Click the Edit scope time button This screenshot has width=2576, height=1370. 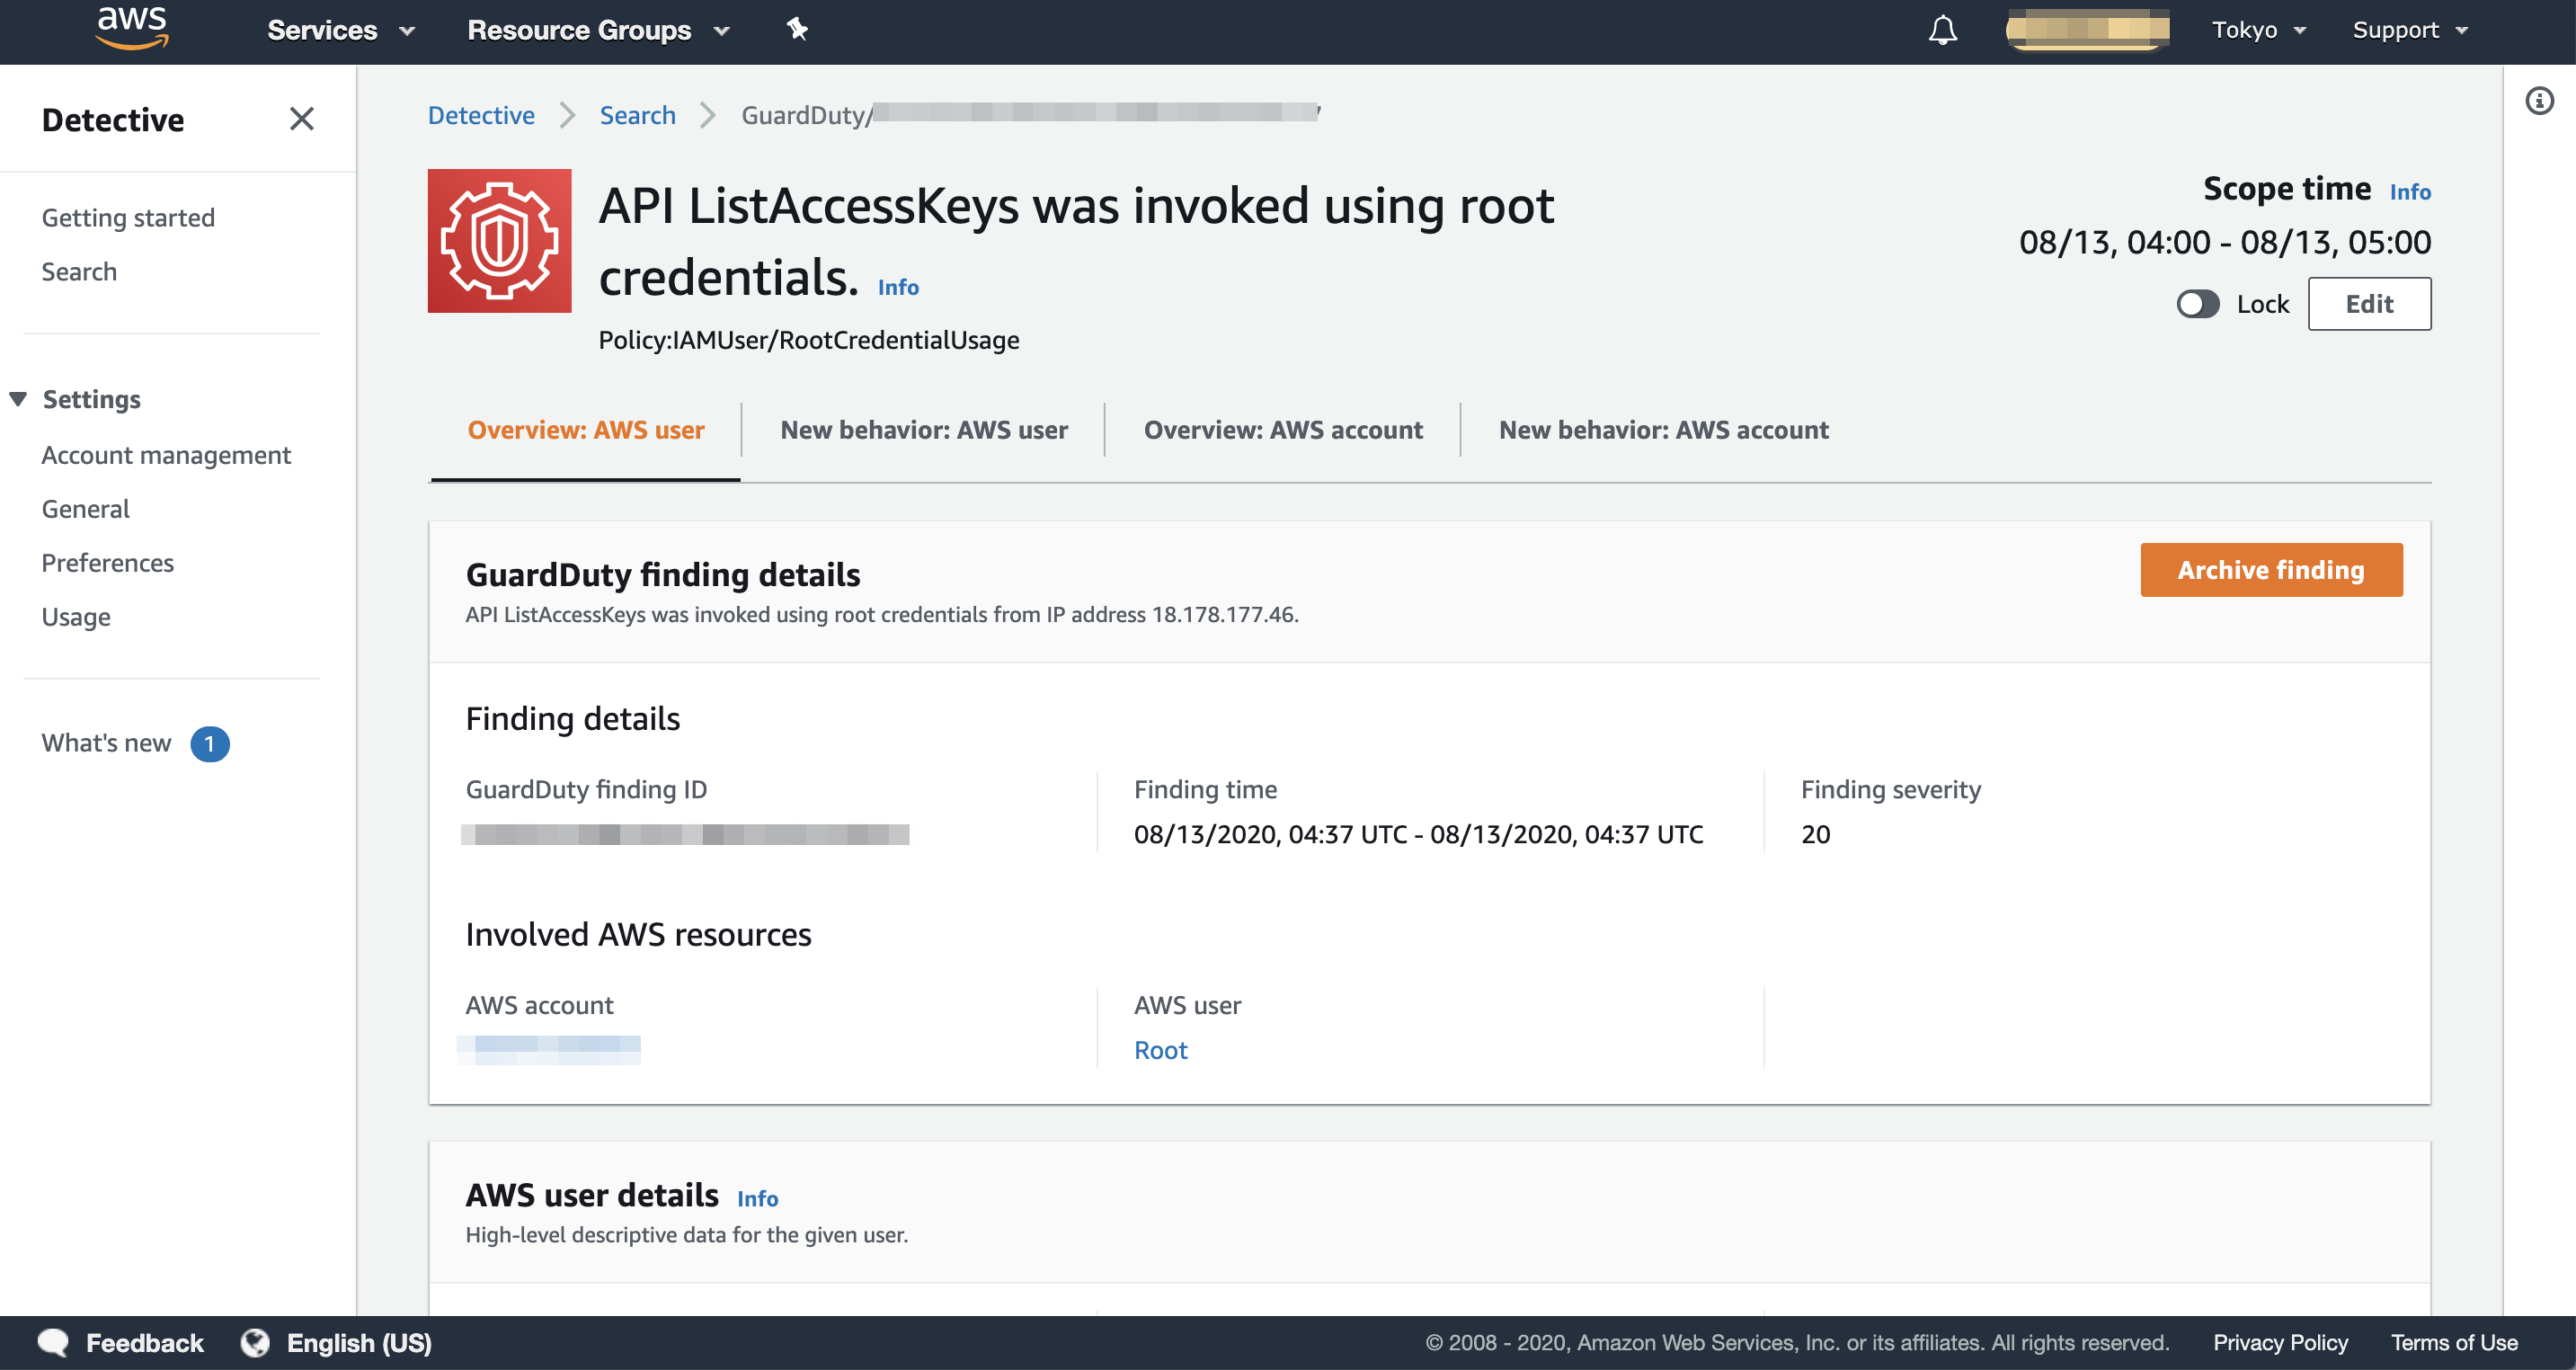click(x=2368, y=304)
